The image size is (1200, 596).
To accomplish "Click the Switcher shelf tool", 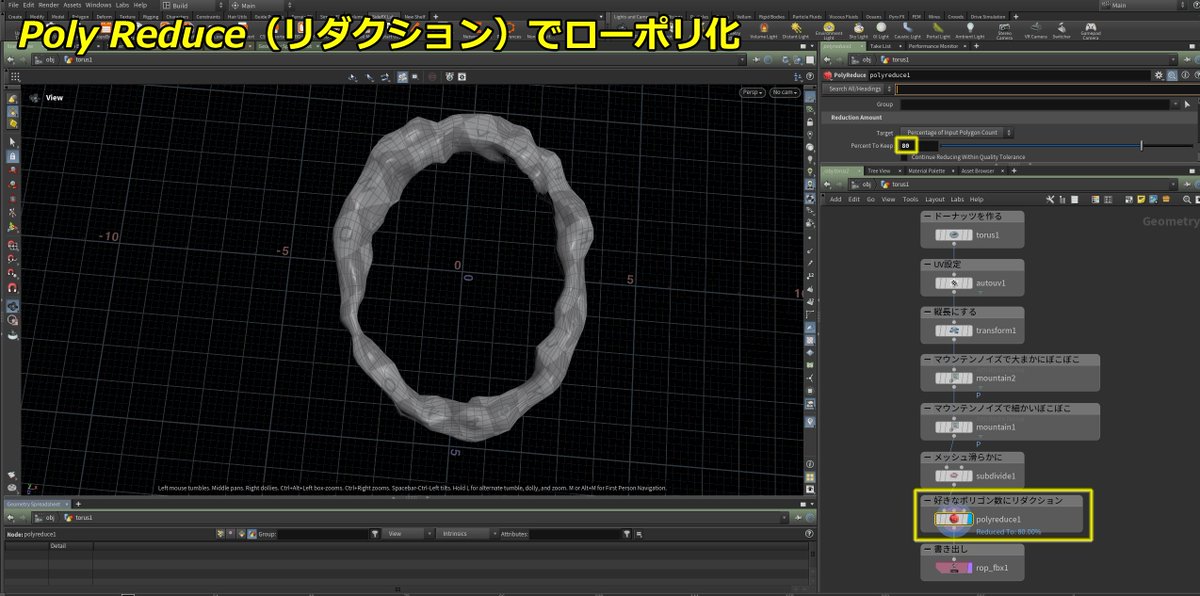I will tap(1063, 30).
